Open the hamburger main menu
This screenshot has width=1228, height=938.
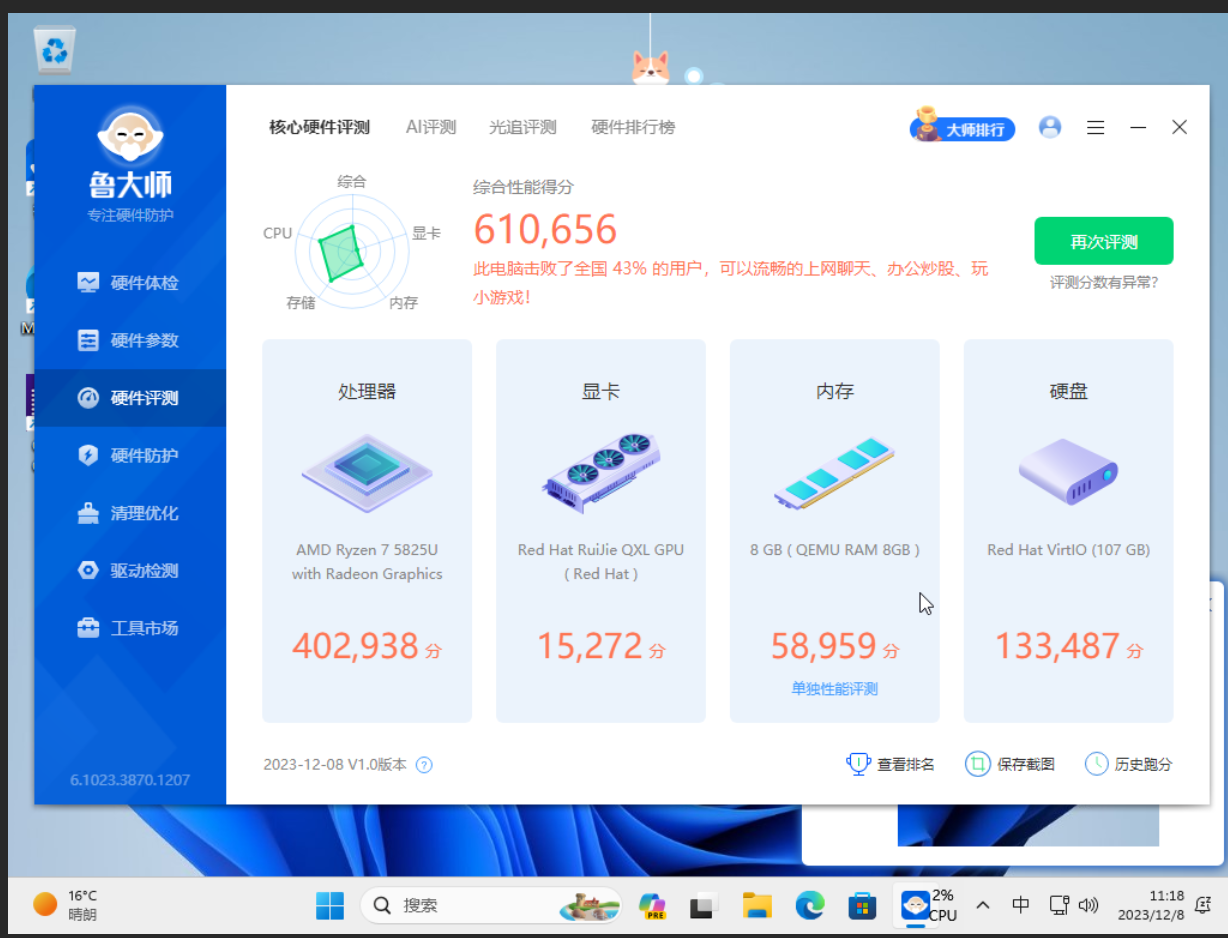(1095, 128)
